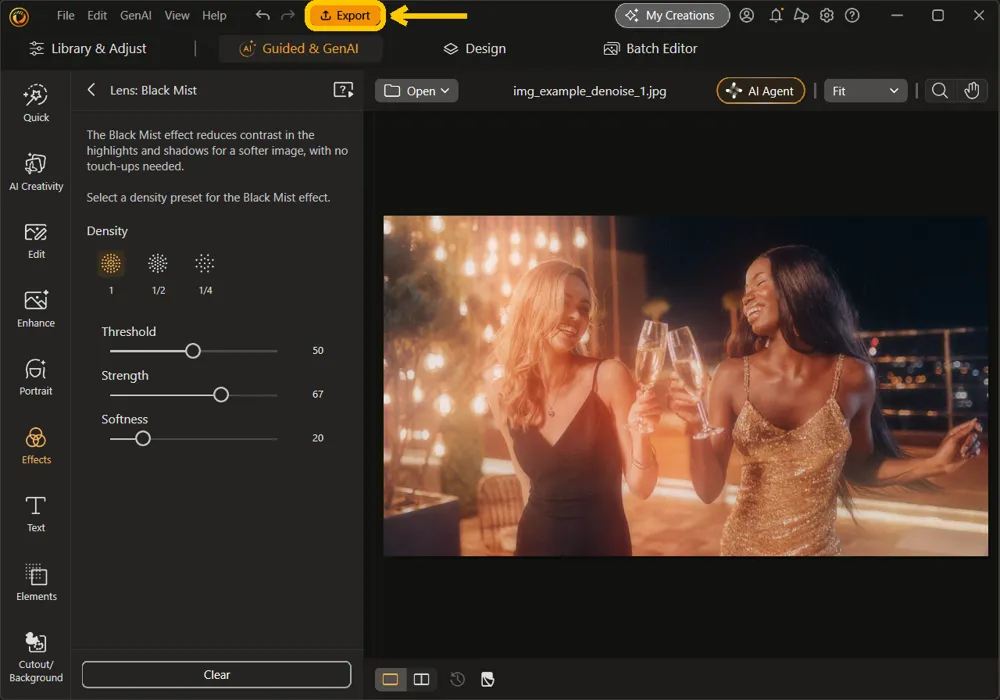1000x700 pixels.
Task: Go back from Lens: Black Mist
Action: point(91,90)
